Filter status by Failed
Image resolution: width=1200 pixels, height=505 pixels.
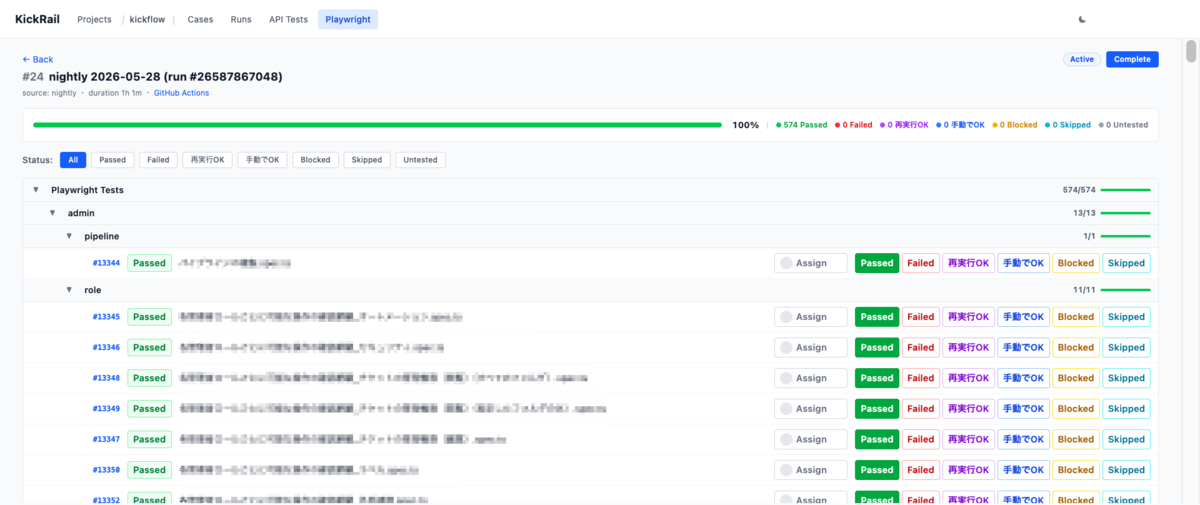click(x=158, y=160)
